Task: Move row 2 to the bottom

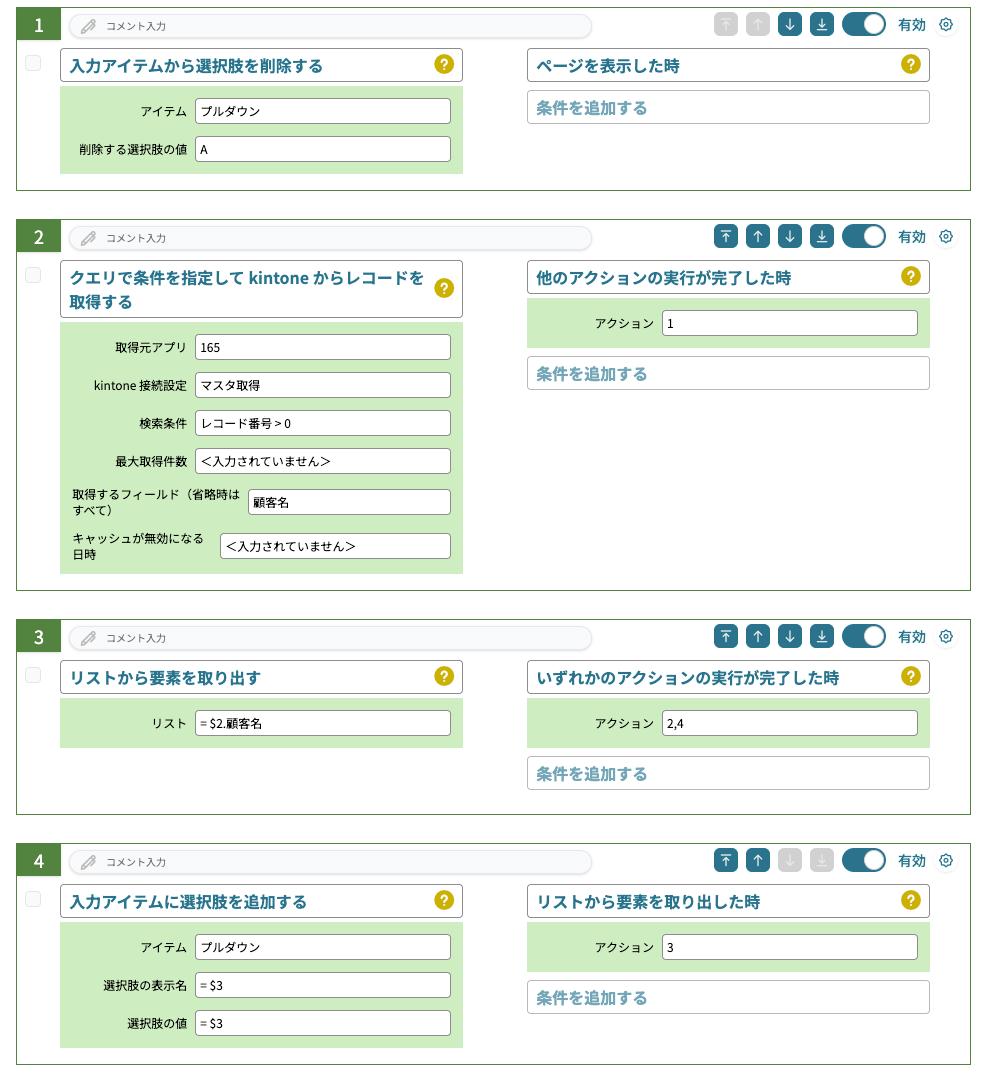Action: pos(822,237)
